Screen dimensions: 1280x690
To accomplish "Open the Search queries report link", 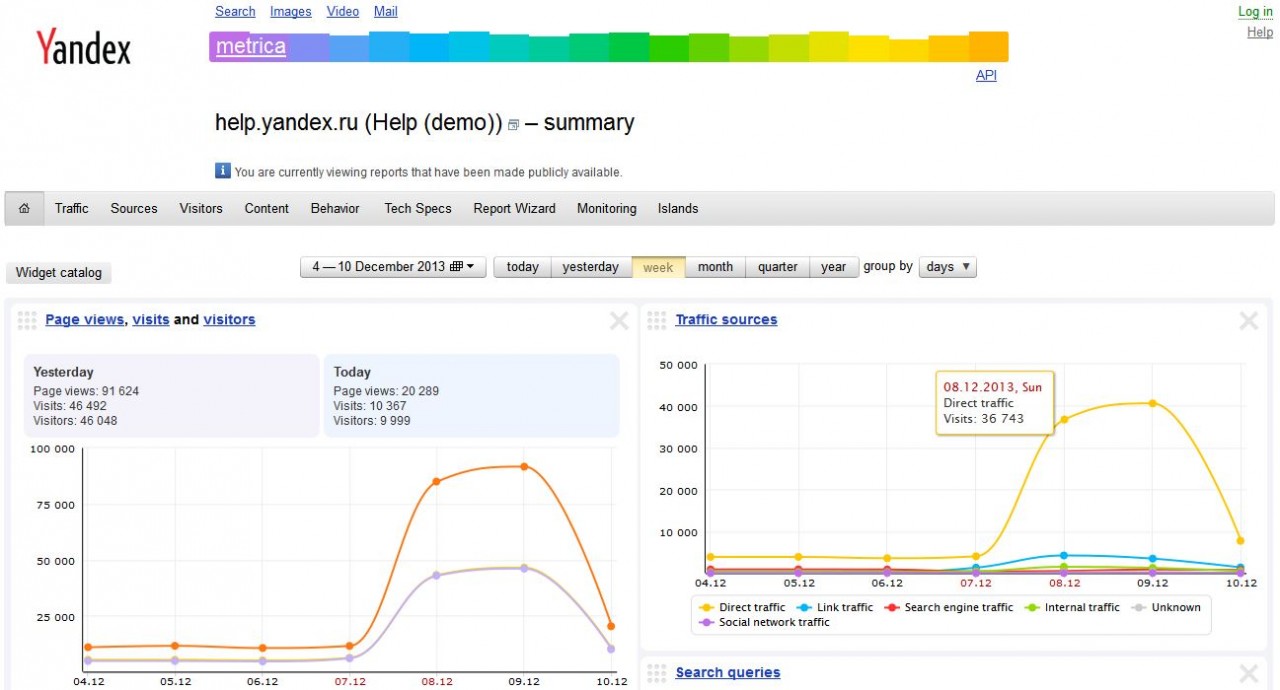I will click(728, 673).
